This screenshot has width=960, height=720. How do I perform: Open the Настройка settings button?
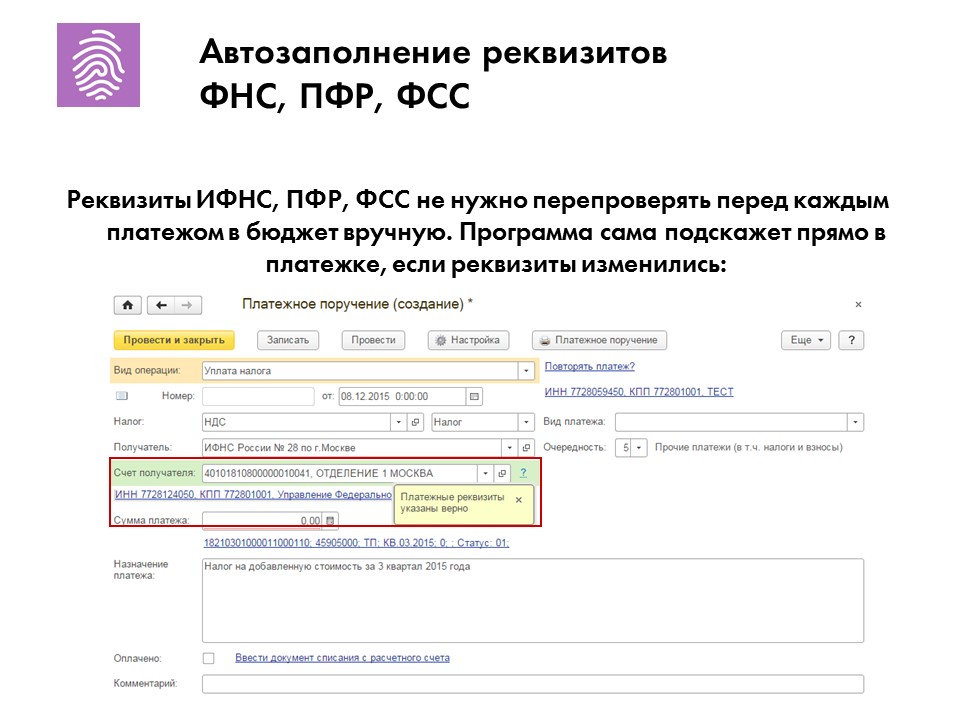point(468,340)
